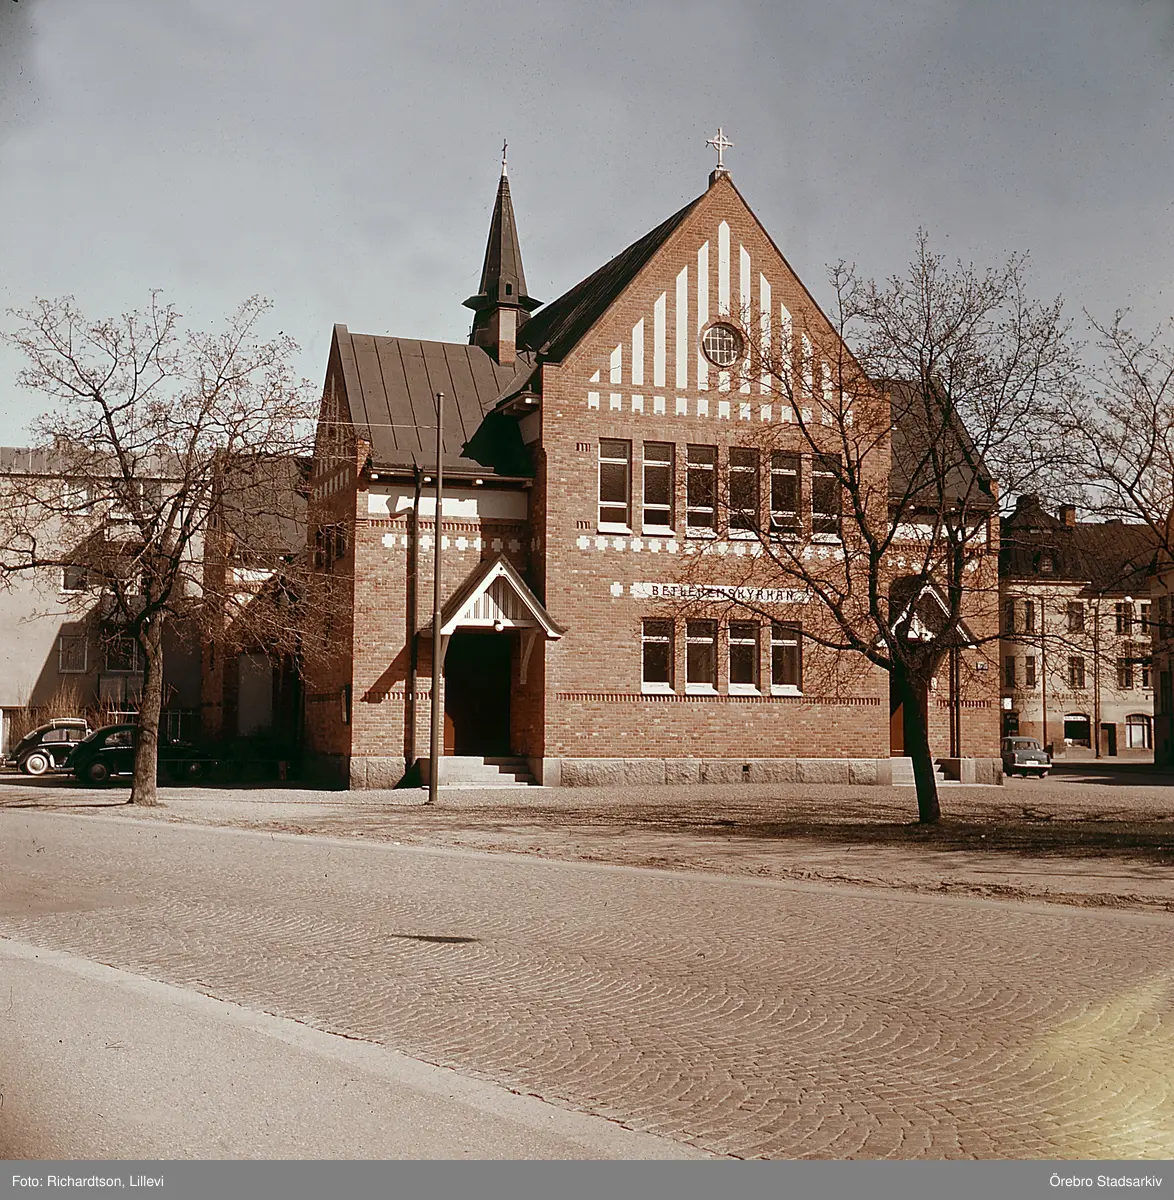
Task: Click the tall pole in front of entrance
Action: point(436,600)
